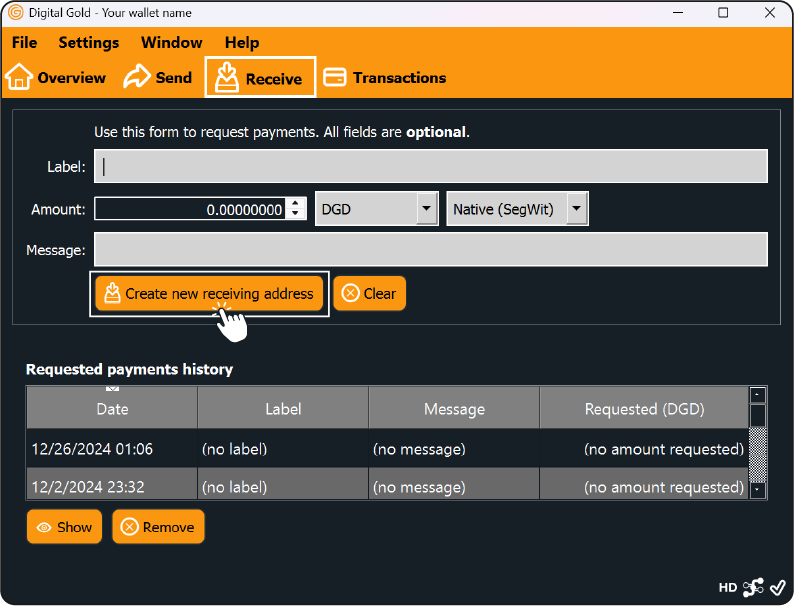The image size is (794, 606).
Task: Remove the selected payment request
Action: pos(158,527)
